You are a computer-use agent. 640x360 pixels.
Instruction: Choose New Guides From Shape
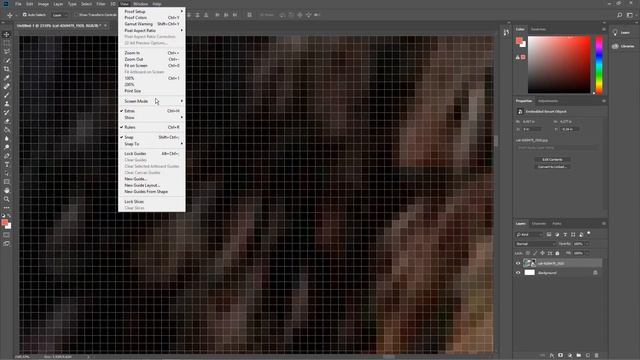coord(151,192)
